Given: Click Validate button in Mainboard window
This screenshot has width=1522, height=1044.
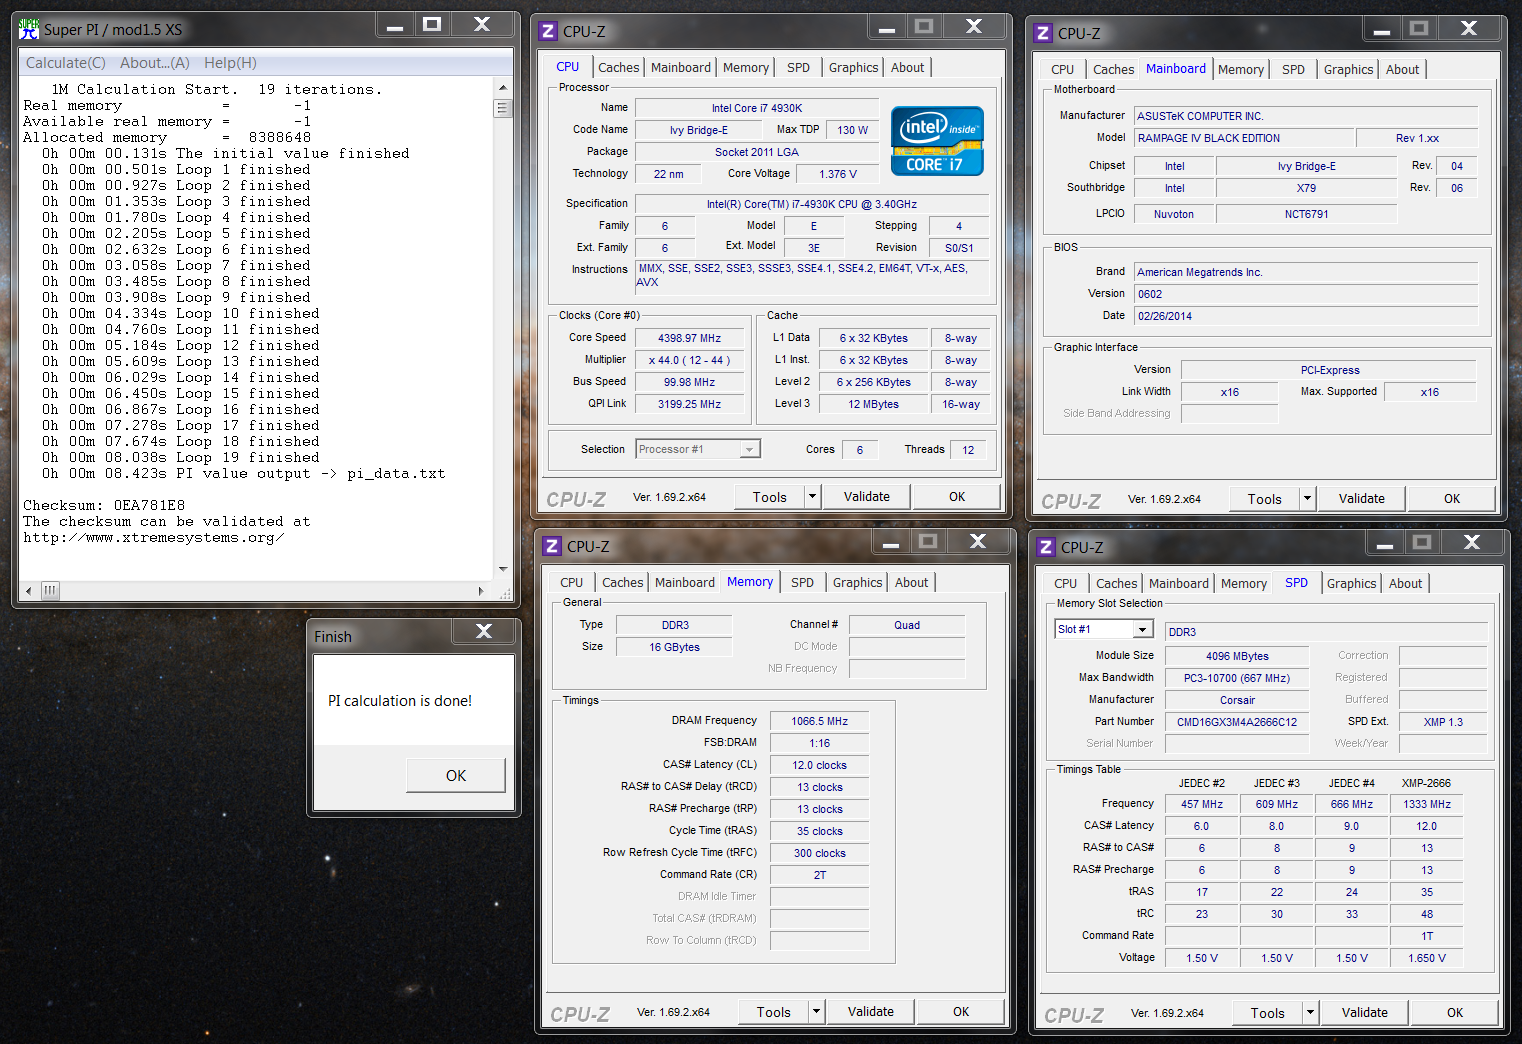Looking at the screenshot, I should click(1362, 498).
